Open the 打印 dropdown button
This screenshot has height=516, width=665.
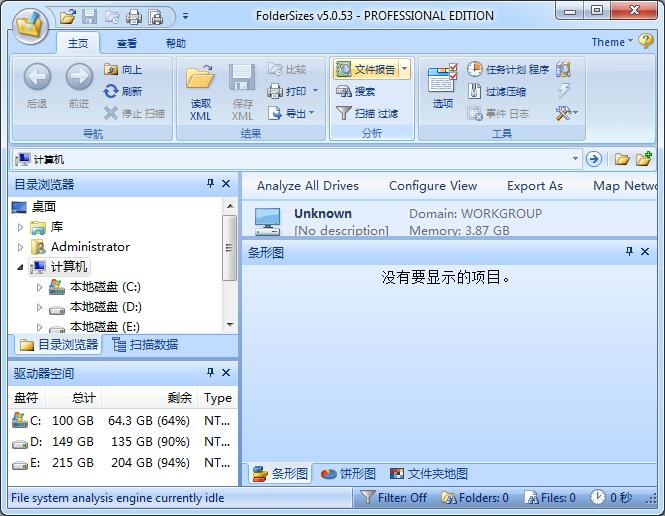point(293,91)
